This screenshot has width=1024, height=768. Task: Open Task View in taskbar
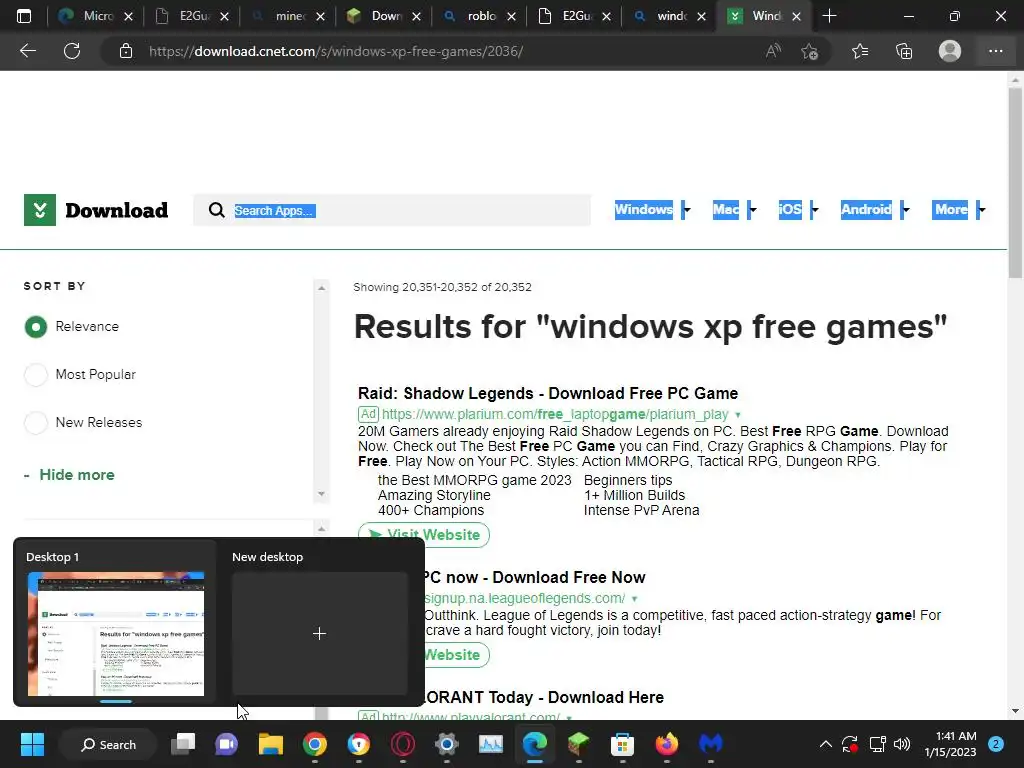(184, 744)
